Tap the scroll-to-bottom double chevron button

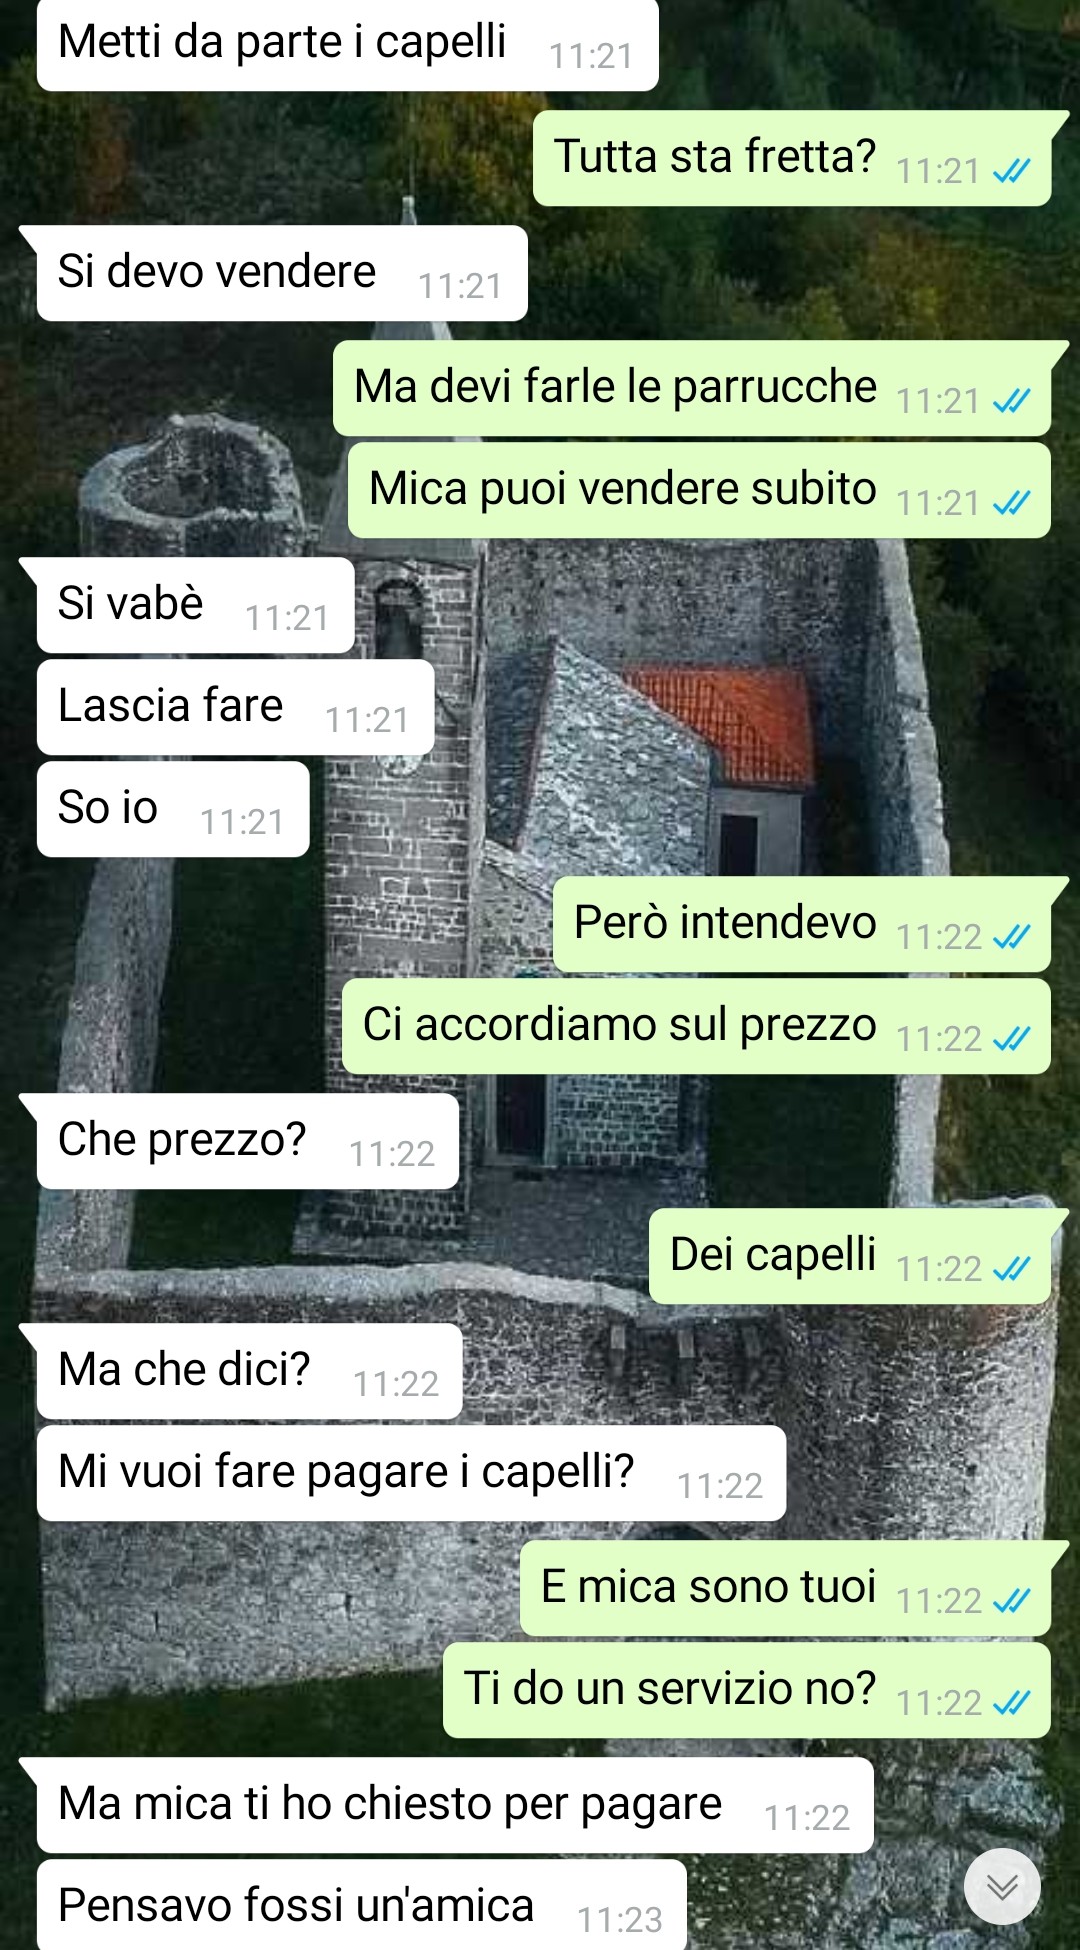pyautogui.click(x=1002, y=1886)
